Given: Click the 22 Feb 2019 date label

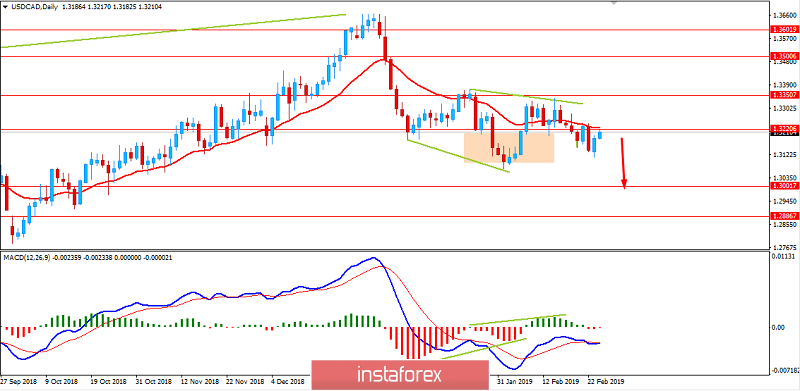Looking at the screenshot, I should coord(606,381).
